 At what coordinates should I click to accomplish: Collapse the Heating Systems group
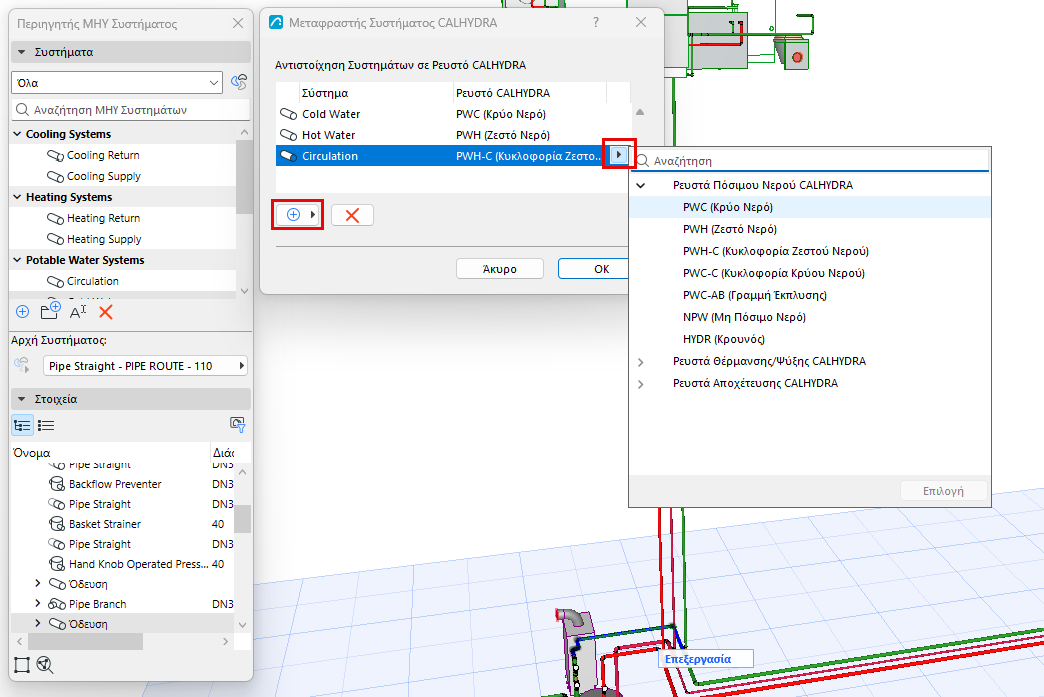(x=17, y=197)
